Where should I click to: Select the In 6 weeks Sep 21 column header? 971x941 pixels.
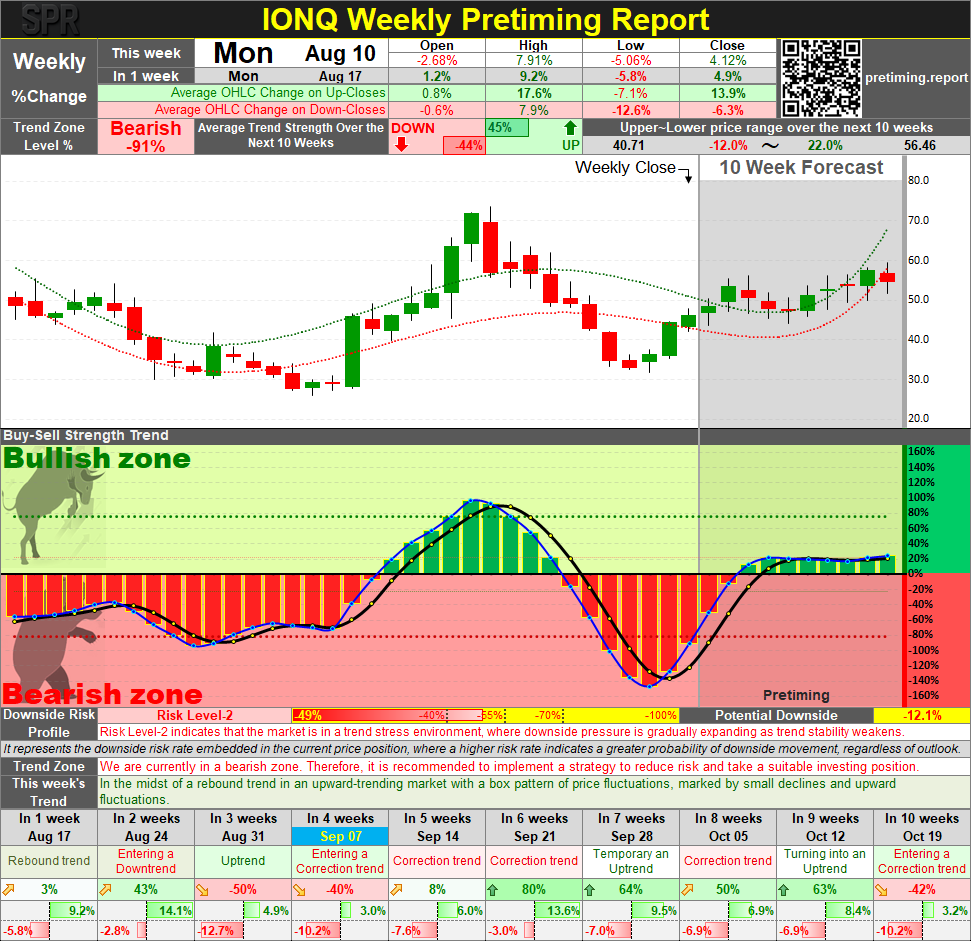(534, 827)
